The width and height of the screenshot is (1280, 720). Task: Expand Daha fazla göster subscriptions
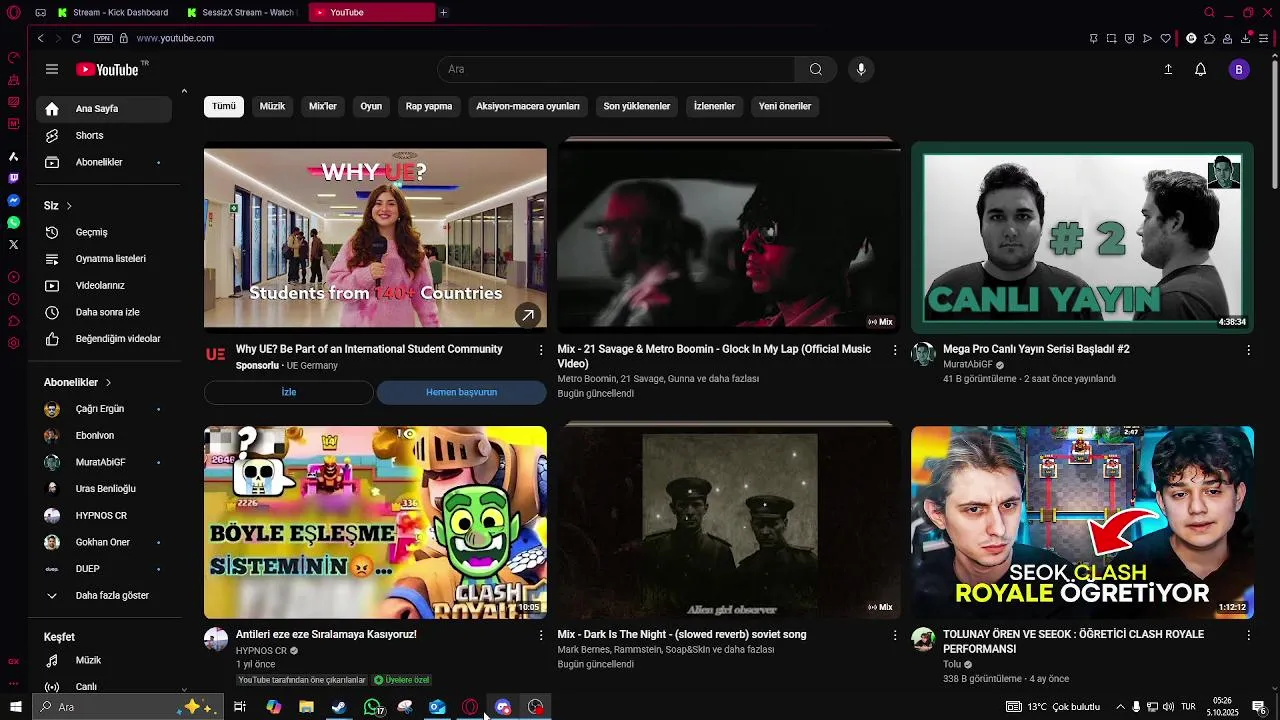pyautogui.click(x=104, y=595)
